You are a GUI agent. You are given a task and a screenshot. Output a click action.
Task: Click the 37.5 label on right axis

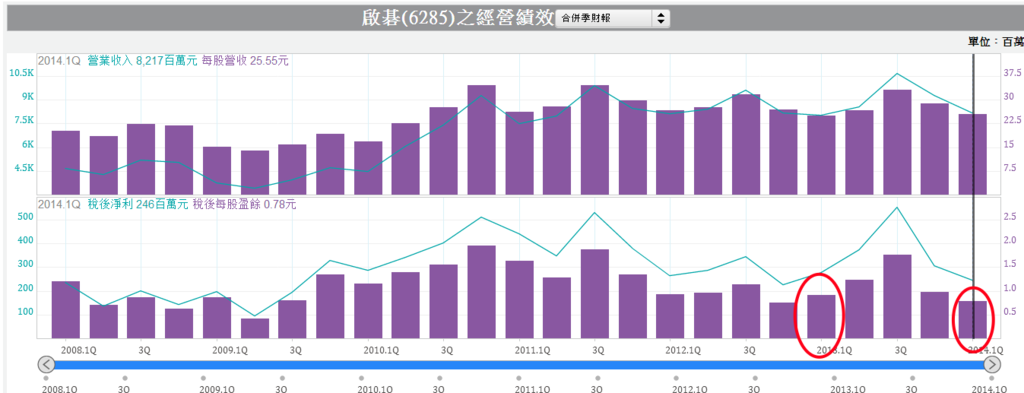click(1012, 73)
